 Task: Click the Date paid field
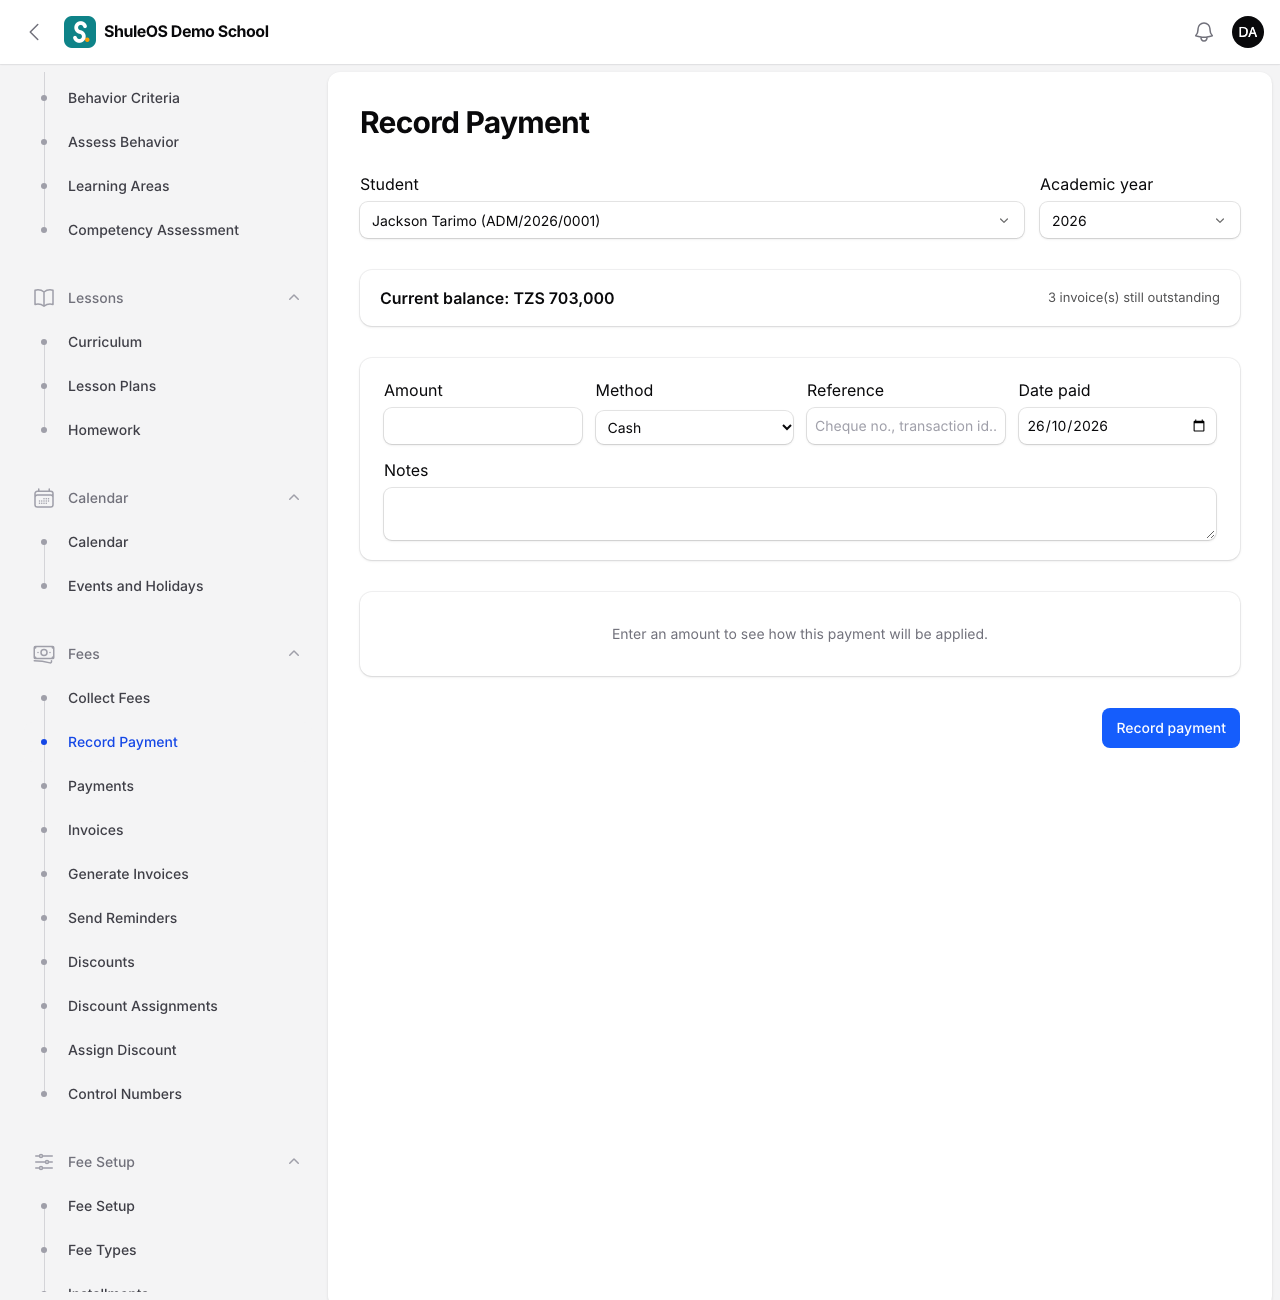click(1117, 426)
